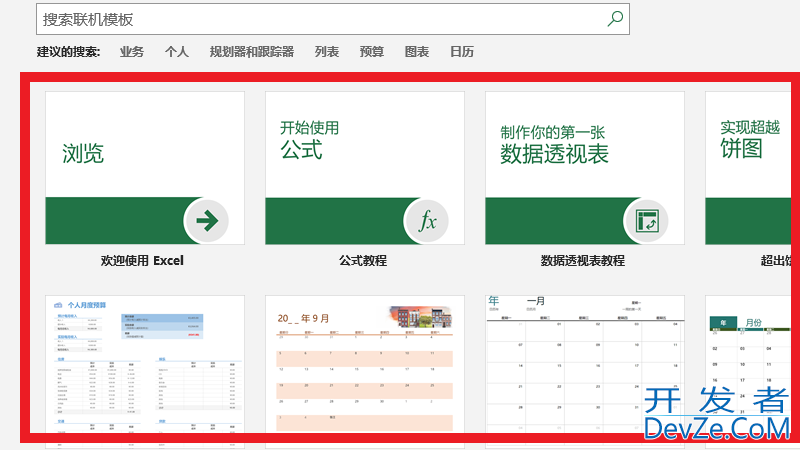
Task: Open the 个人月度预算 template
Action: click(145, 364)
